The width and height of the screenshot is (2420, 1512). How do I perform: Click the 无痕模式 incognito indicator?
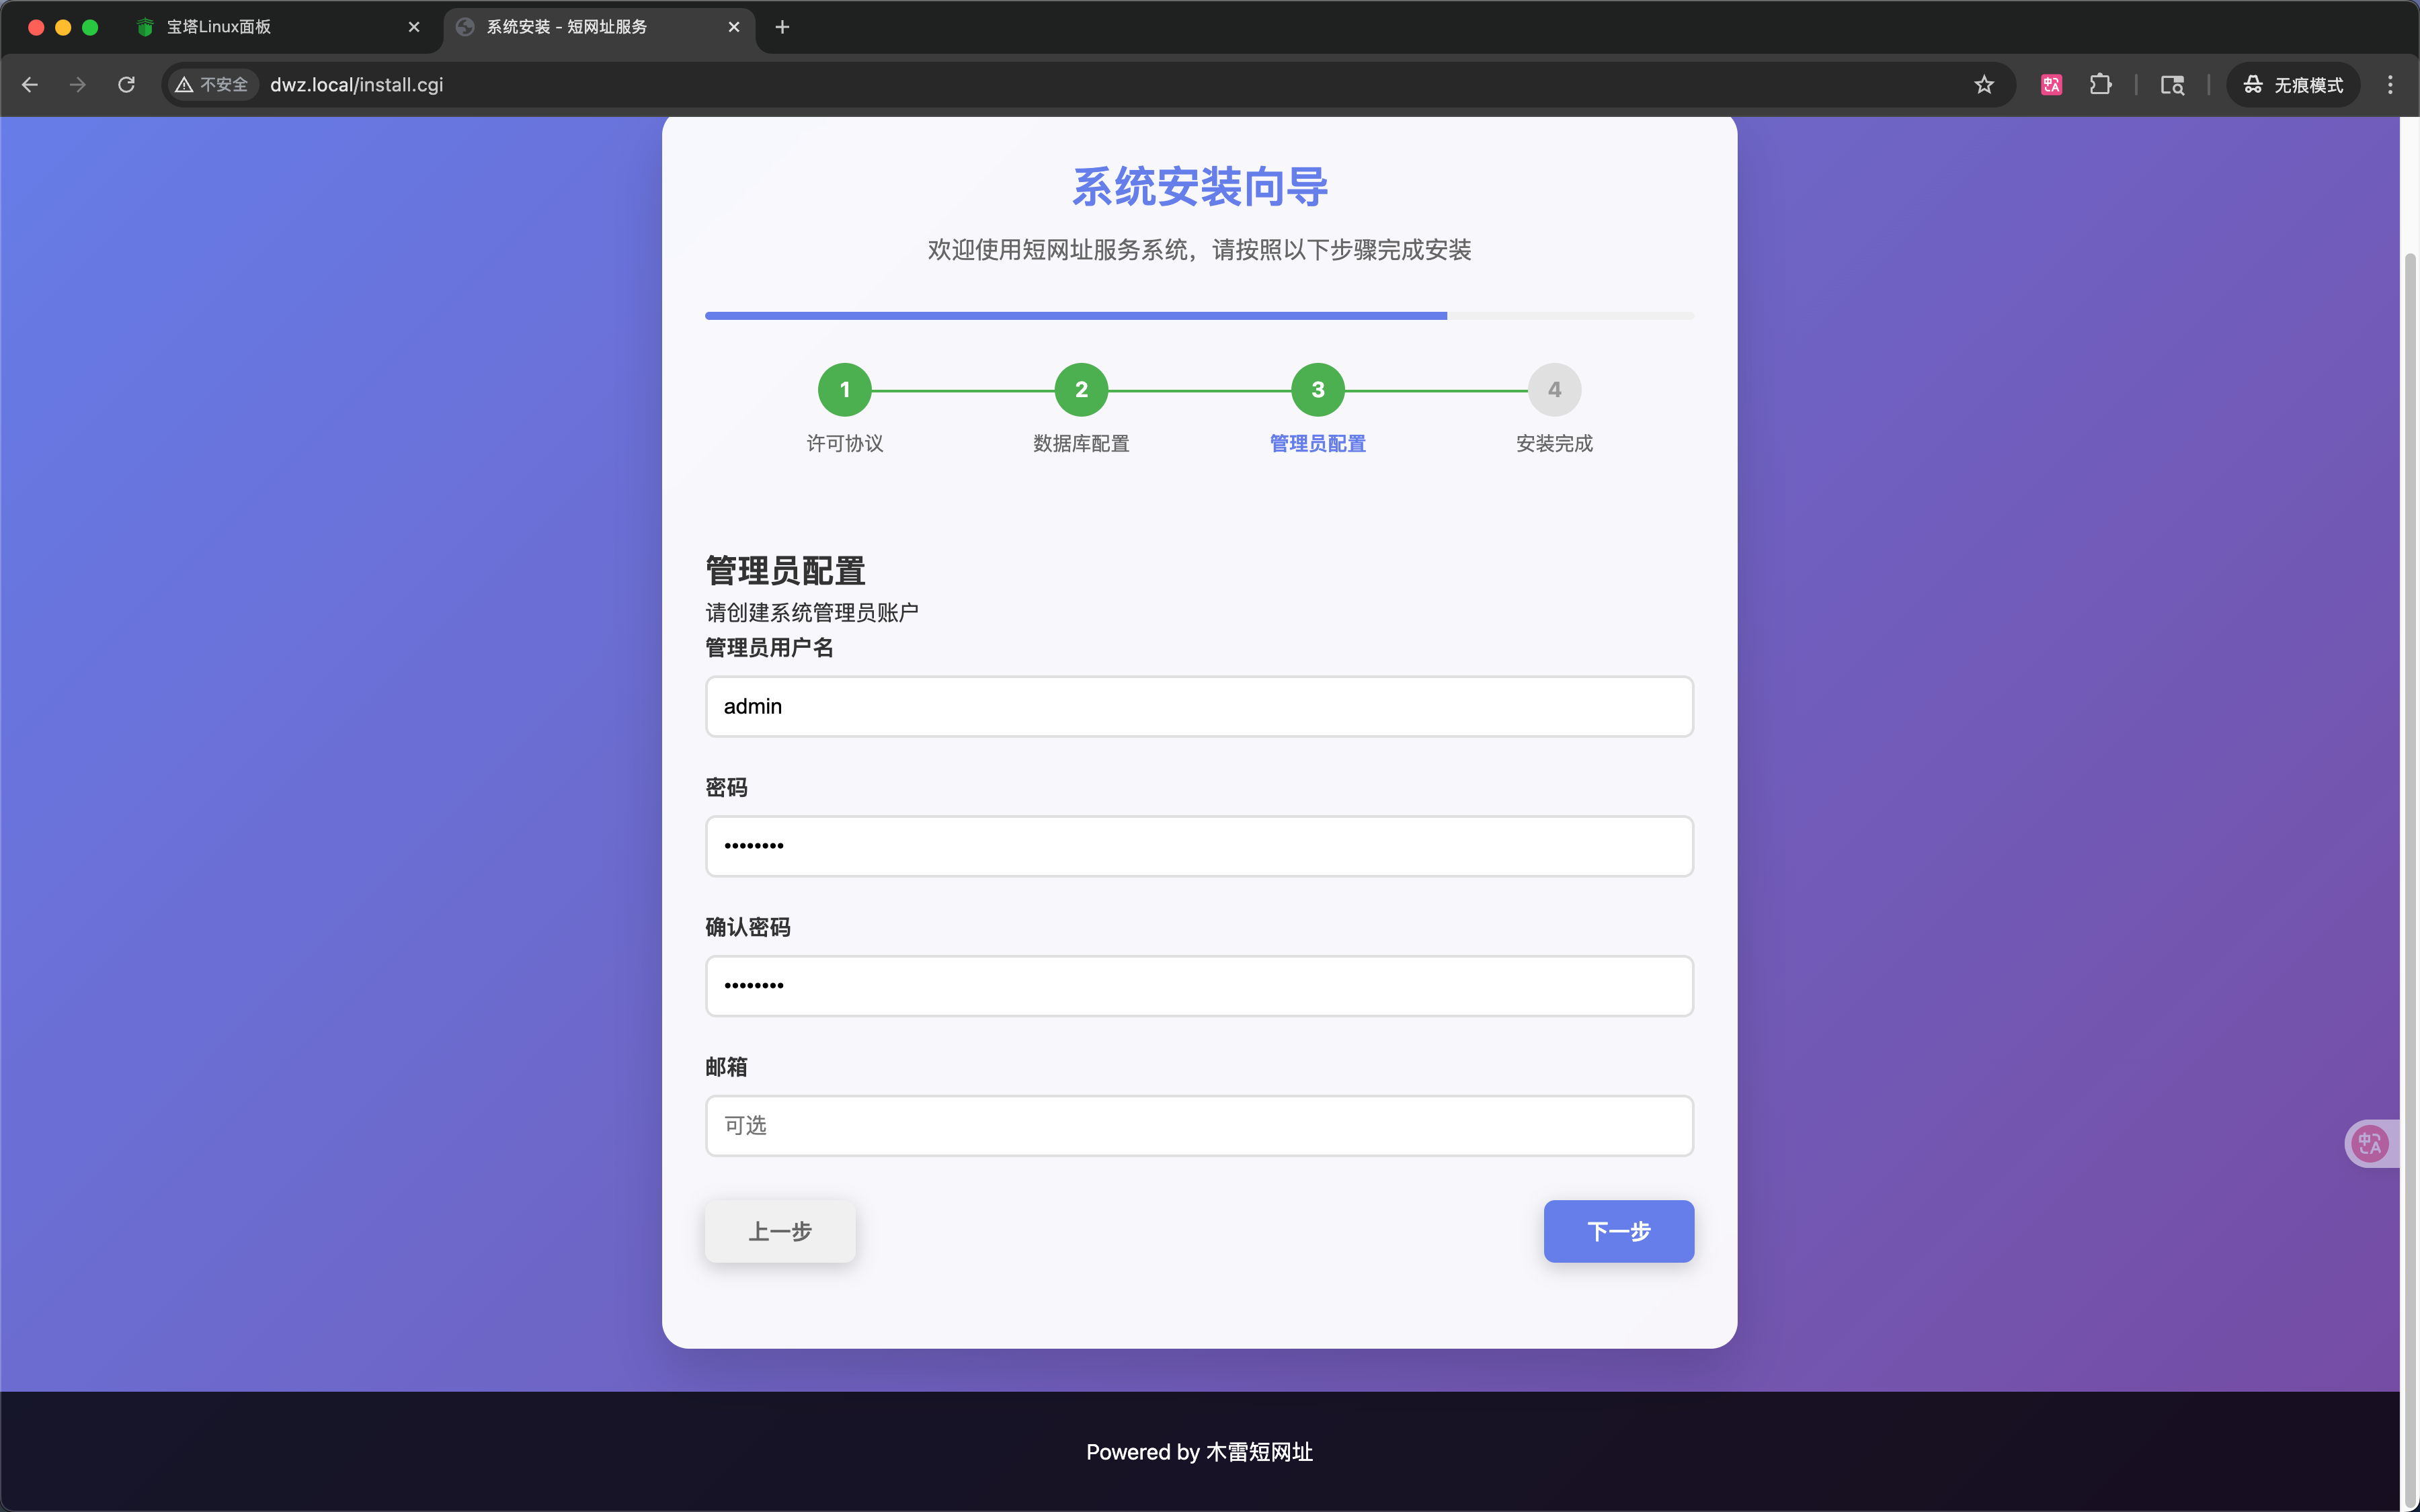(x=2293, y=85)
